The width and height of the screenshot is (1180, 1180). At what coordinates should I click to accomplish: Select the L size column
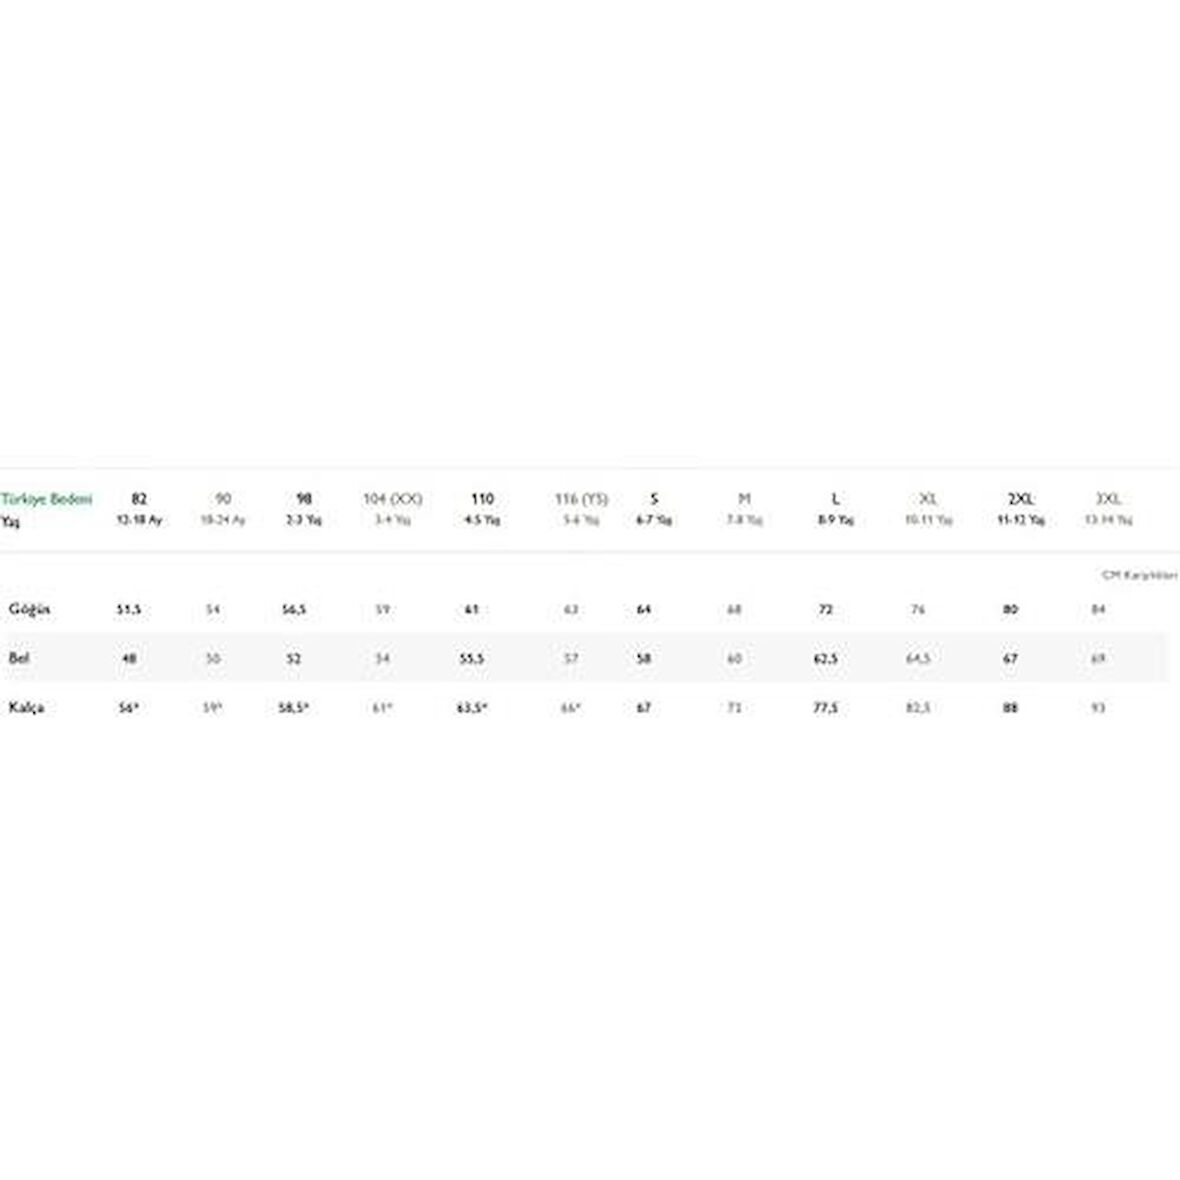pyautogui.click(x=835, y=499)
